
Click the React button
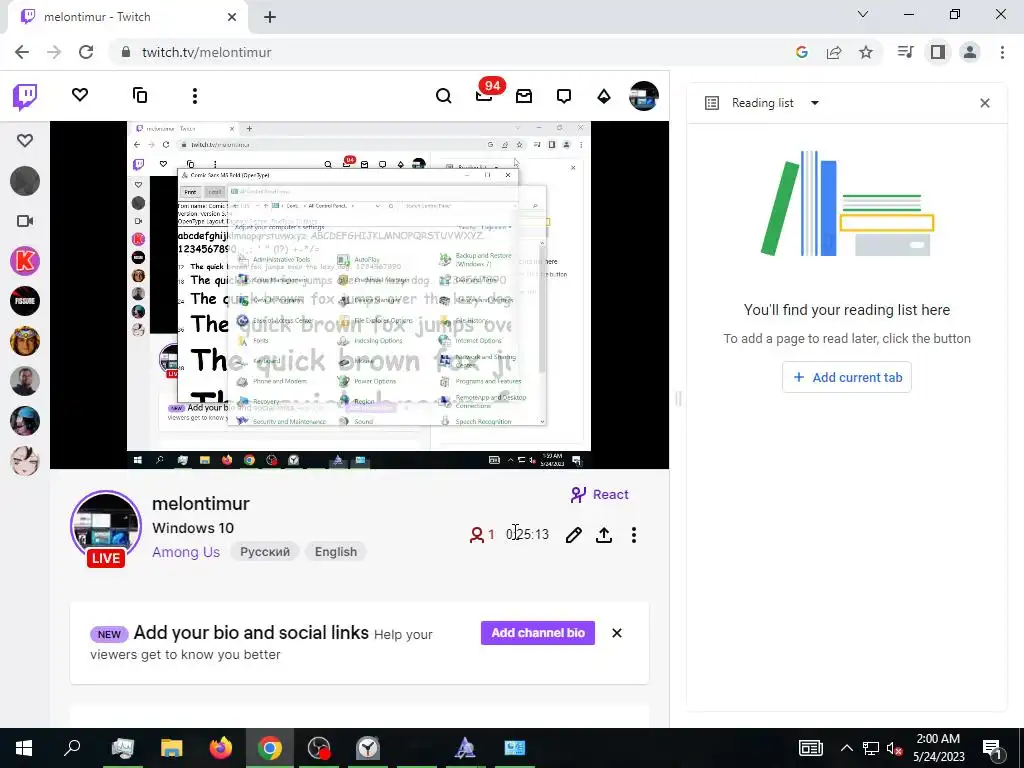point(600,494)
